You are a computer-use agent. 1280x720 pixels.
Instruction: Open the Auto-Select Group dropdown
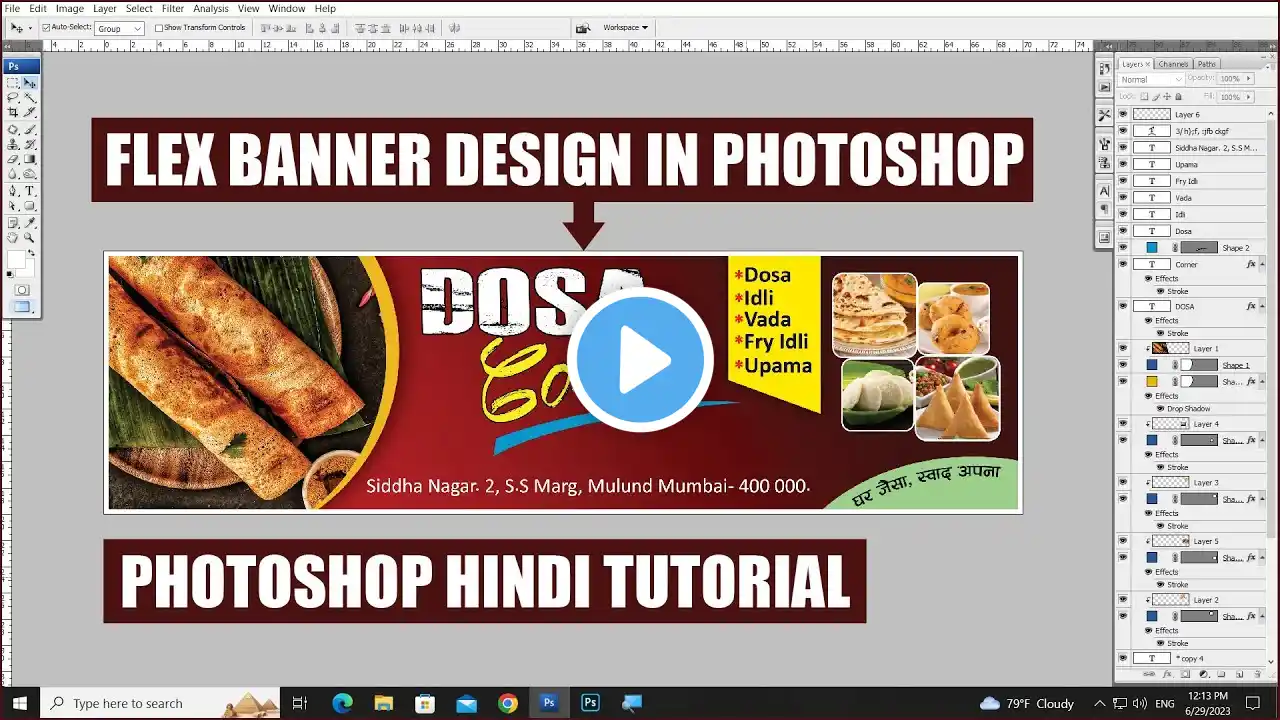[x=119, y=28]
